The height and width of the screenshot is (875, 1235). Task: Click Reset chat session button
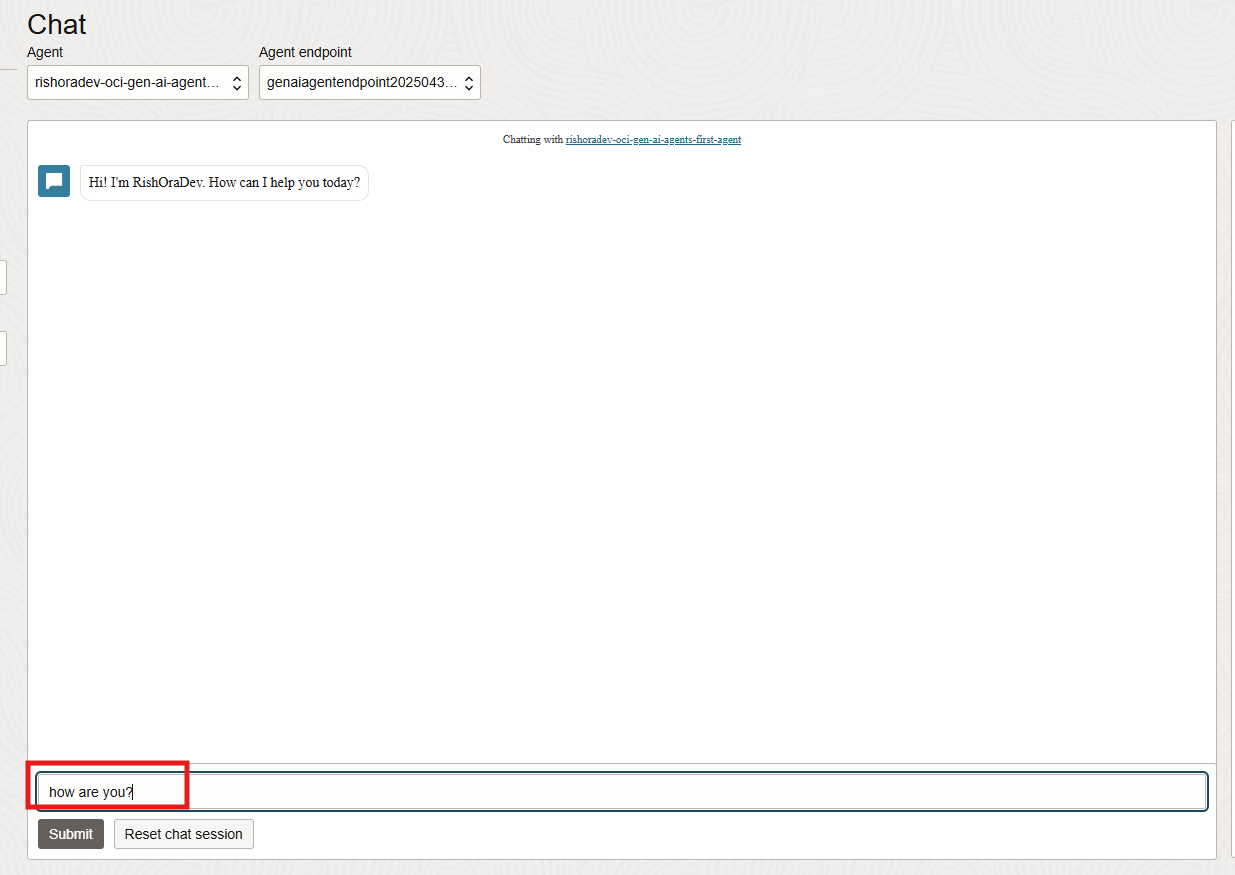(x=183, y=834)
